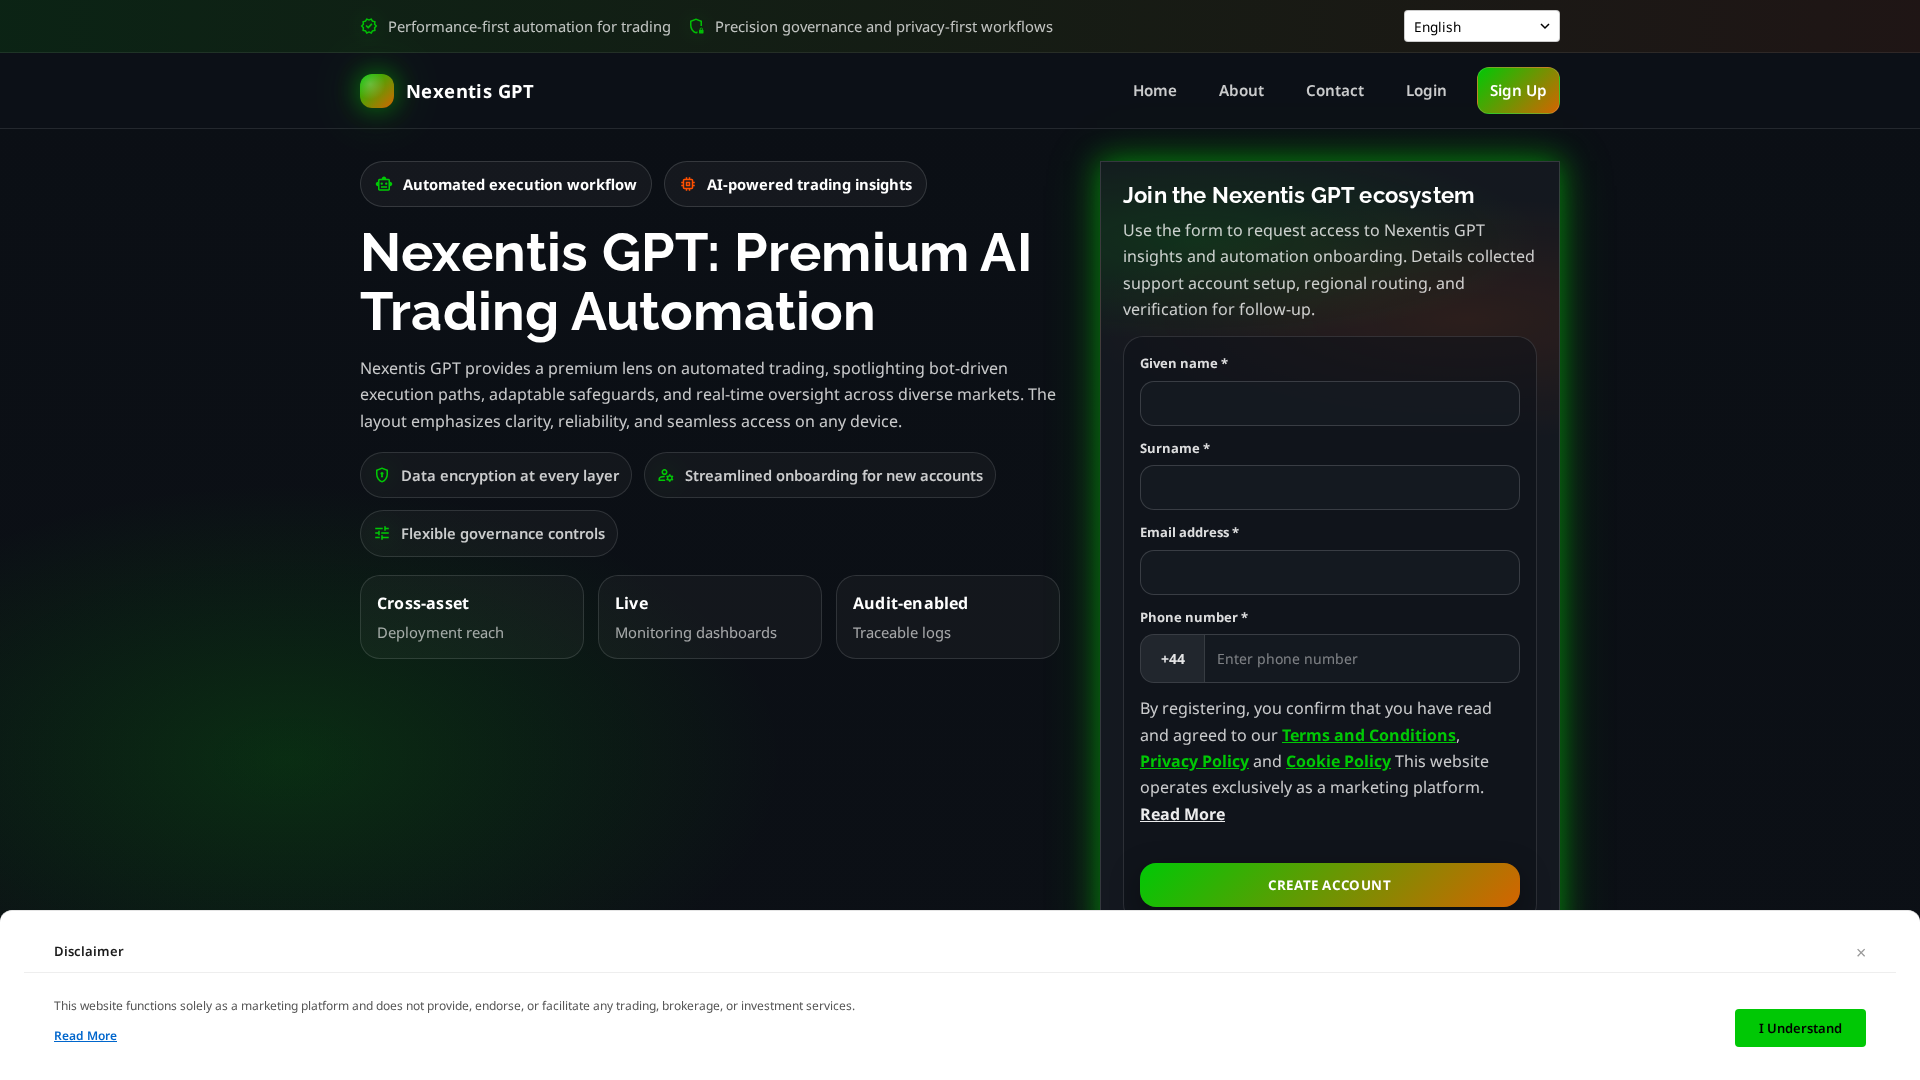Open the Terms and Conditions link
Screen dimensions: 1920x1080
[x=1368, y=735]
